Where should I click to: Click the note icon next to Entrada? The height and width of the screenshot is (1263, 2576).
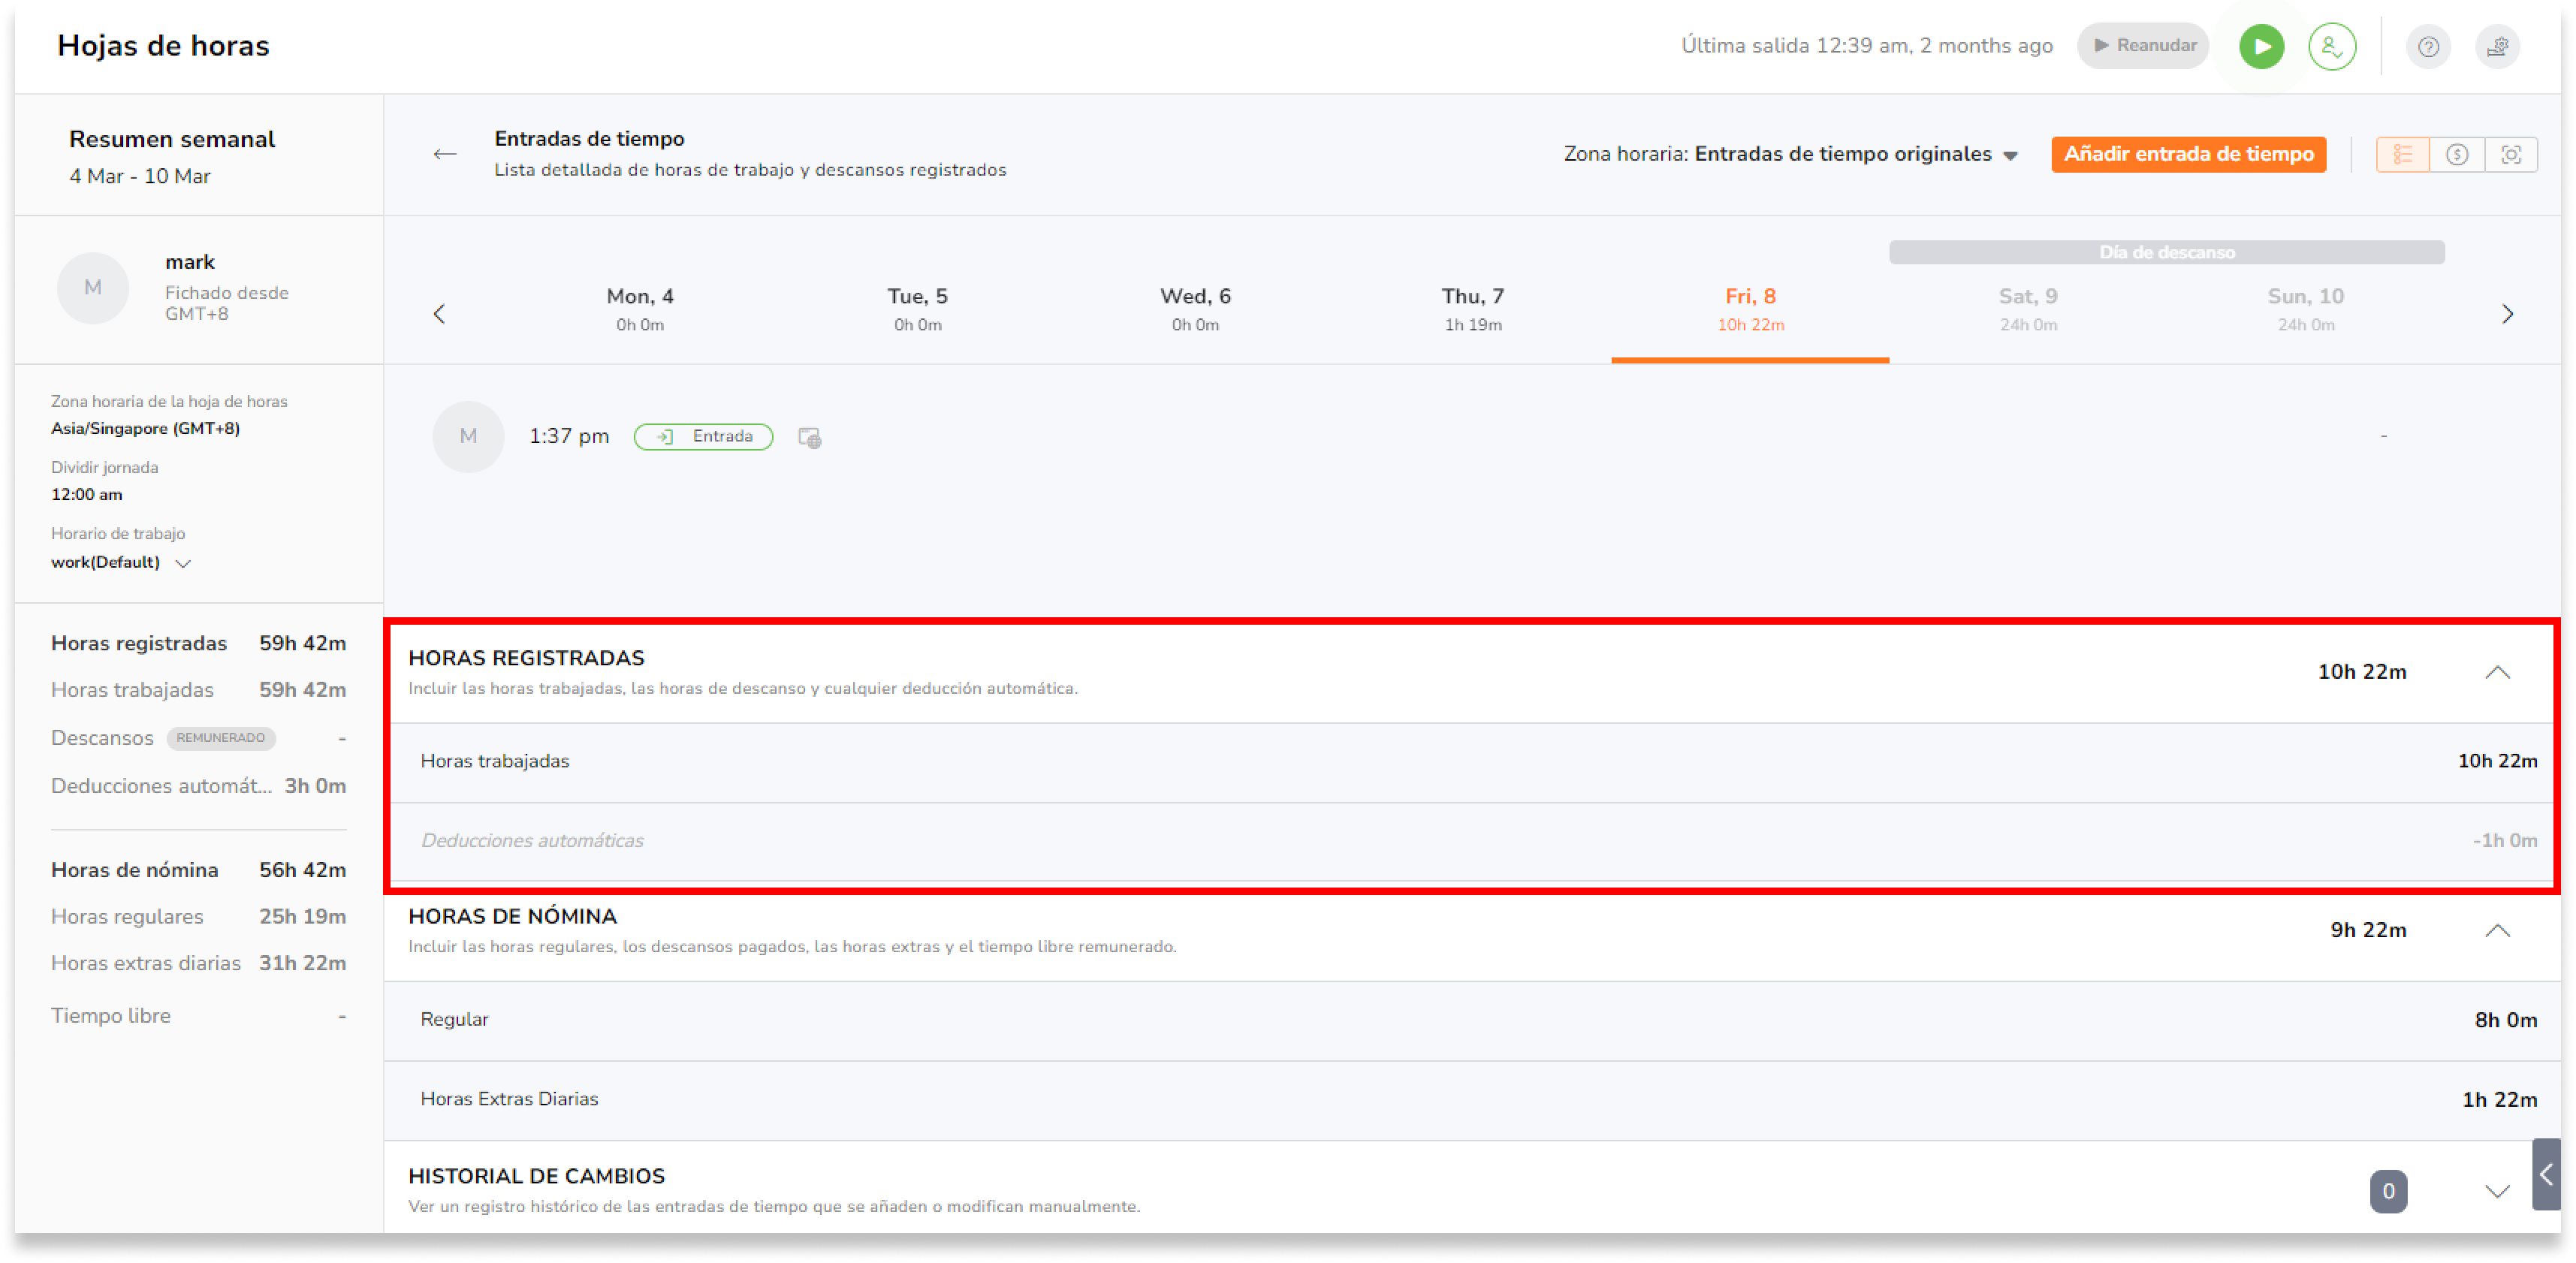pyautogui.click(x=809, y=437)
